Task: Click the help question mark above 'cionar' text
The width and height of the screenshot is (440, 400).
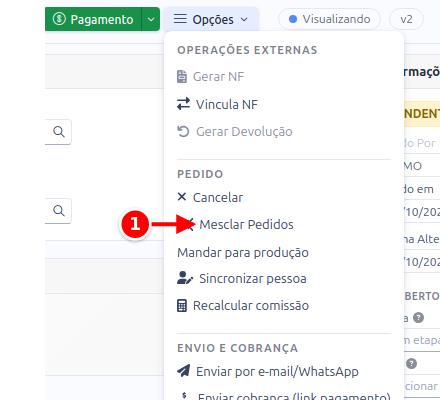Action: tap(411, 363)
